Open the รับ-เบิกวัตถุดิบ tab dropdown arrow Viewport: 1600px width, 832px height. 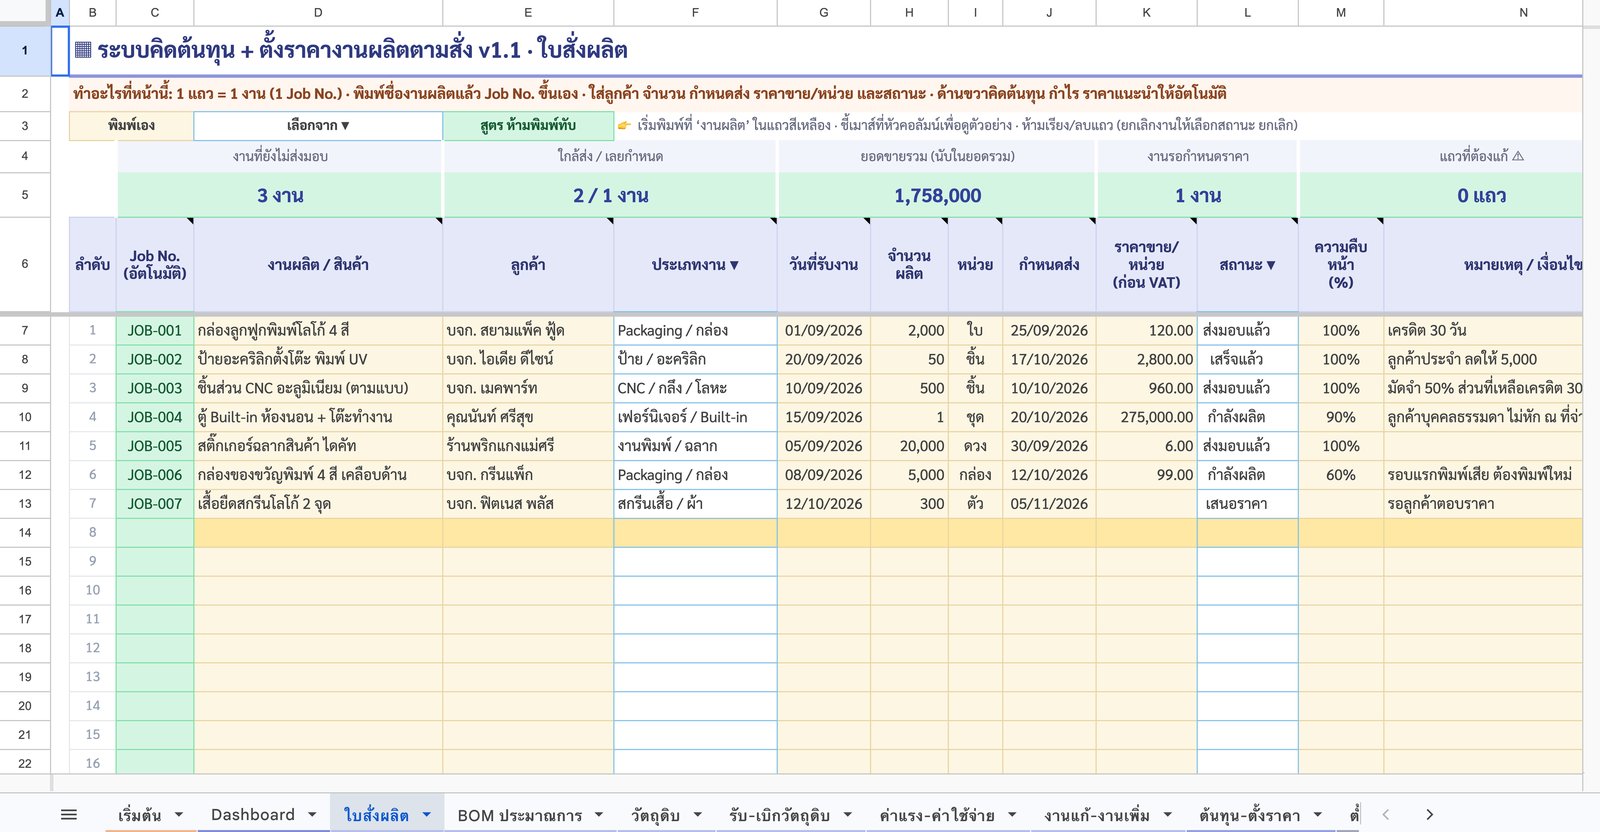tap(847, 815)
